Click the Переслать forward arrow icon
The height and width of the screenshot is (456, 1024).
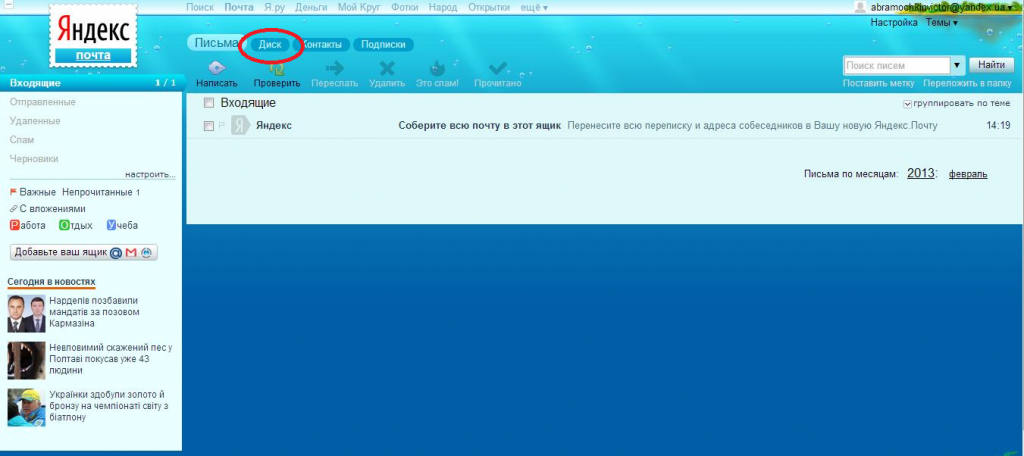tap(334, 68)
